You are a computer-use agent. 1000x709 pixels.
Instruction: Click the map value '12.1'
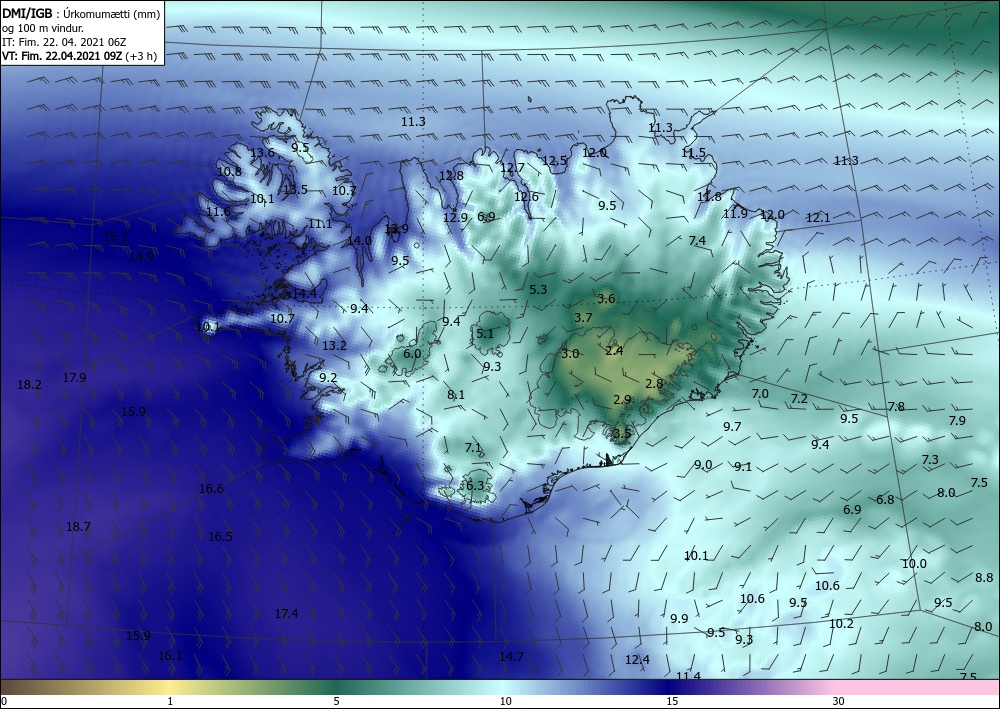coord(818,217)
